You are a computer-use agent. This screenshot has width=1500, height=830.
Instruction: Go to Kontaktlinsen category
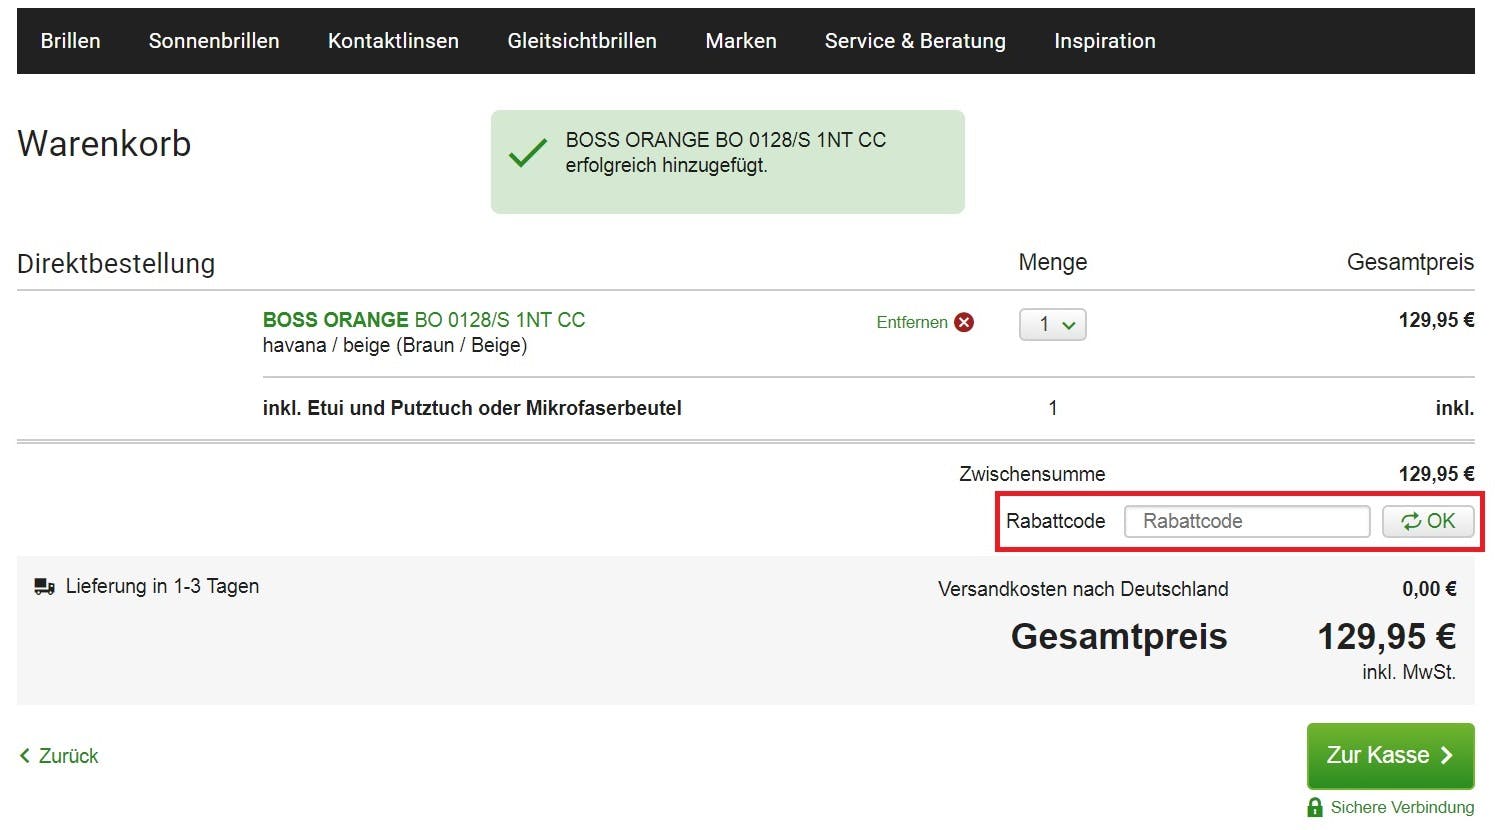(393, 41)
